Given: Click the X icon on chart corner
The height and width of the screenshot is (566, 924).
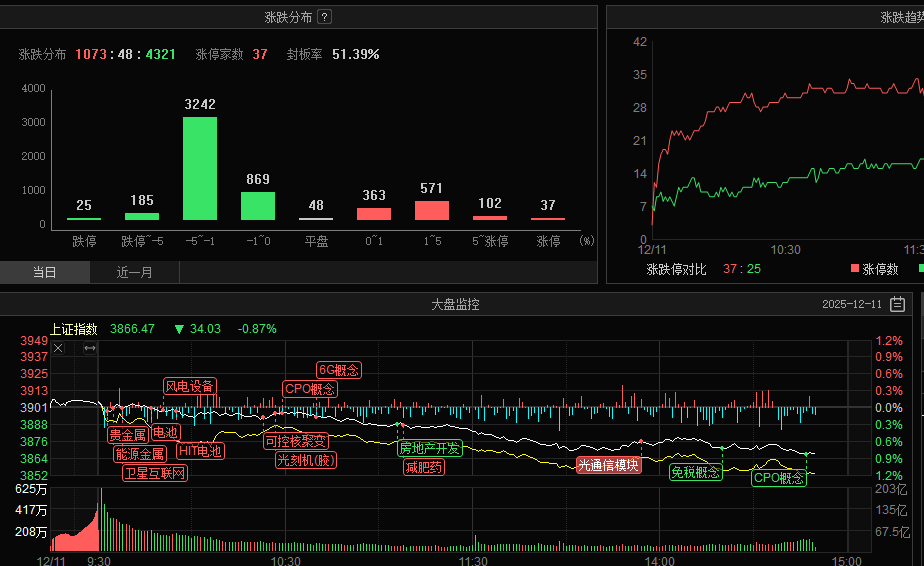Looking at the screenshot, I should pos(58,348).
